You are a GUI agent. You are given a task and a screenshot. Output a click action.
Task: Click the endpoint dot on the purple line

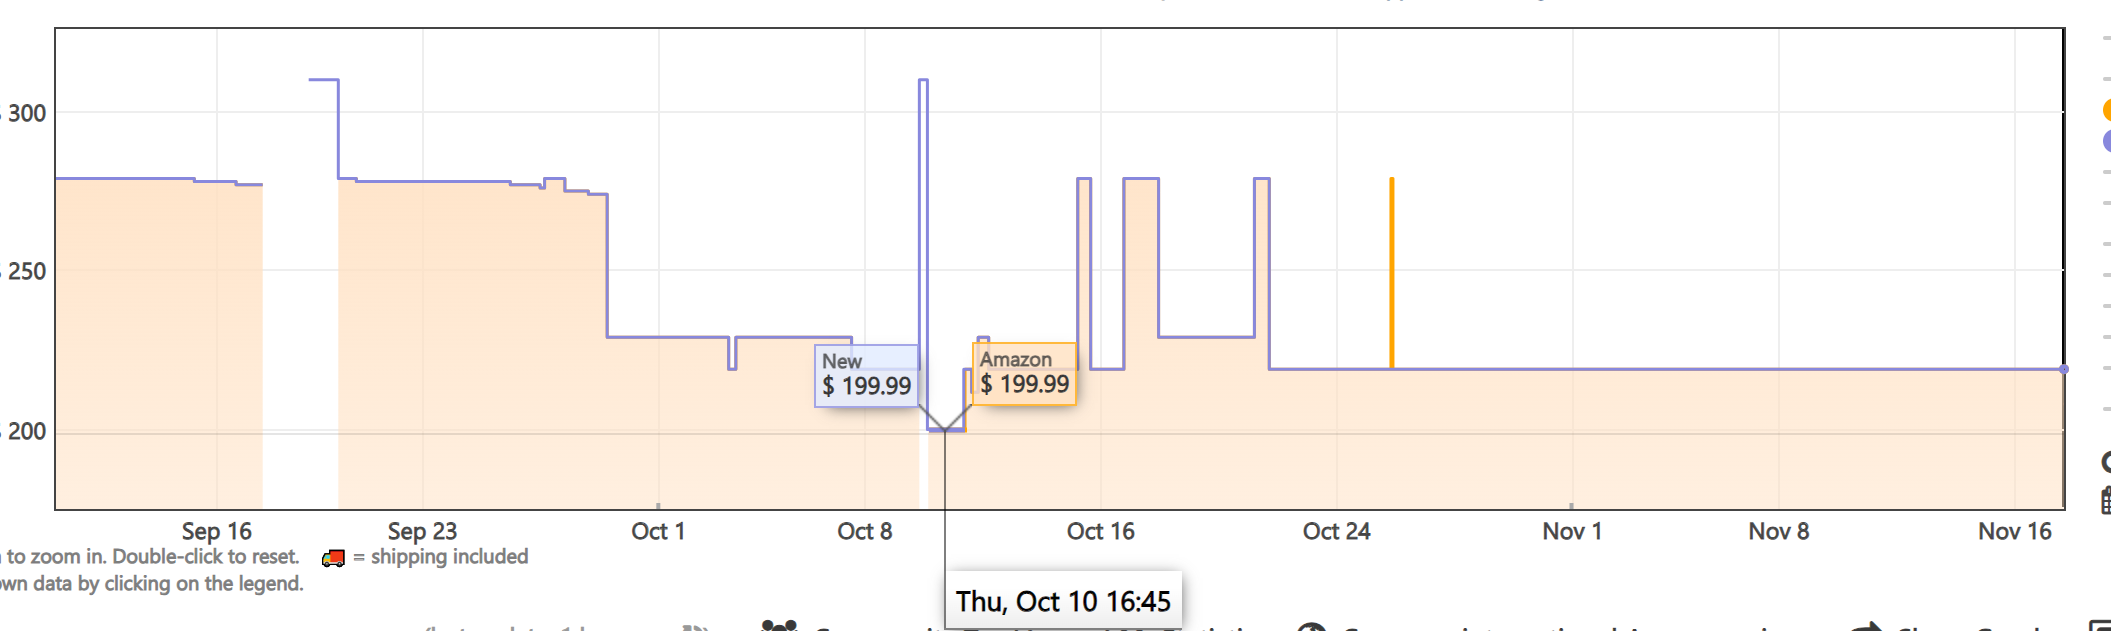[x=2063, y=369]
